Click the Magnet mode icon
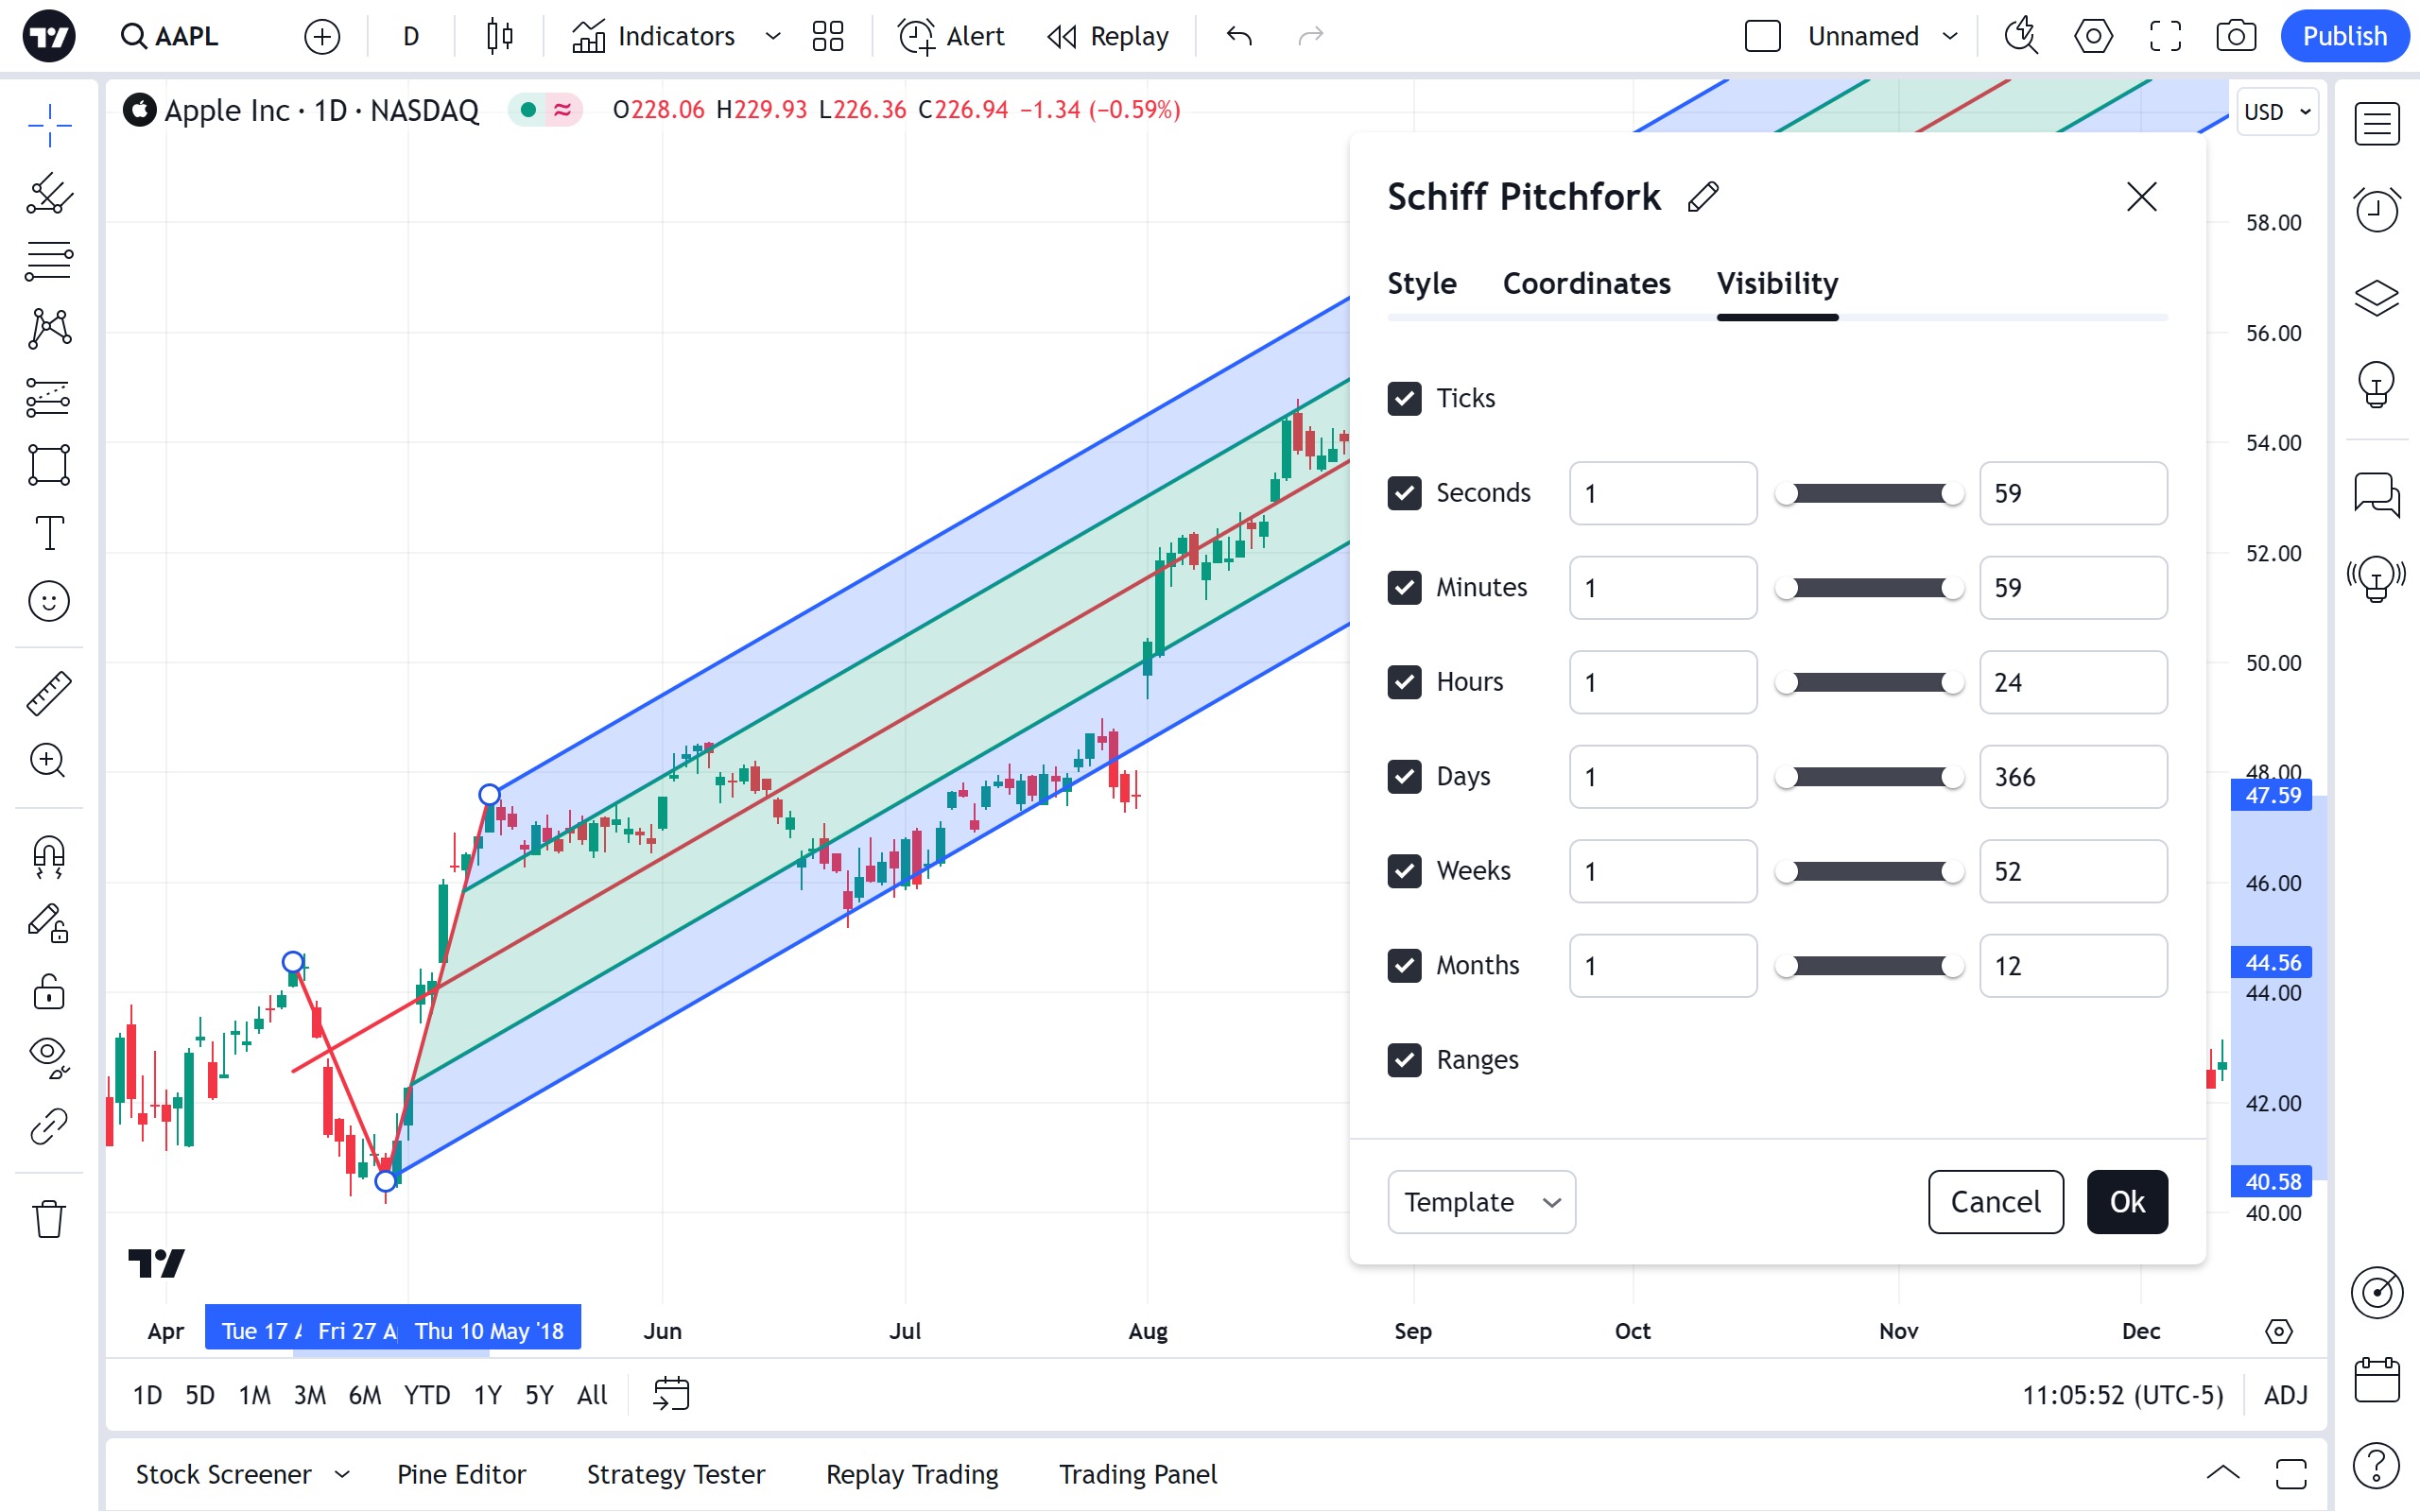Screen dimensions: 2420x1512 (48, 856)
